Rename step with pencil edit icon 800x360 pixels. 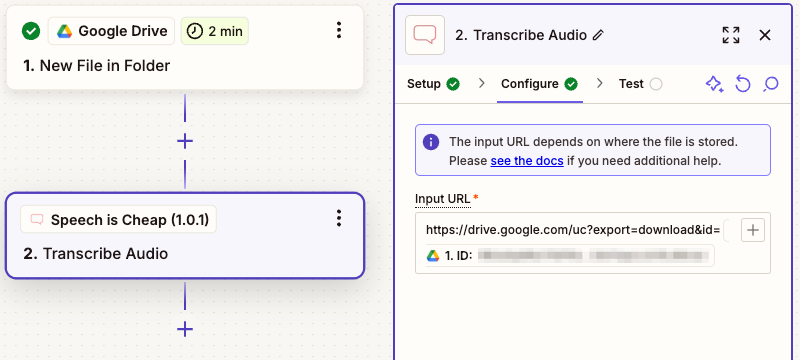click(x=598, y=35)
